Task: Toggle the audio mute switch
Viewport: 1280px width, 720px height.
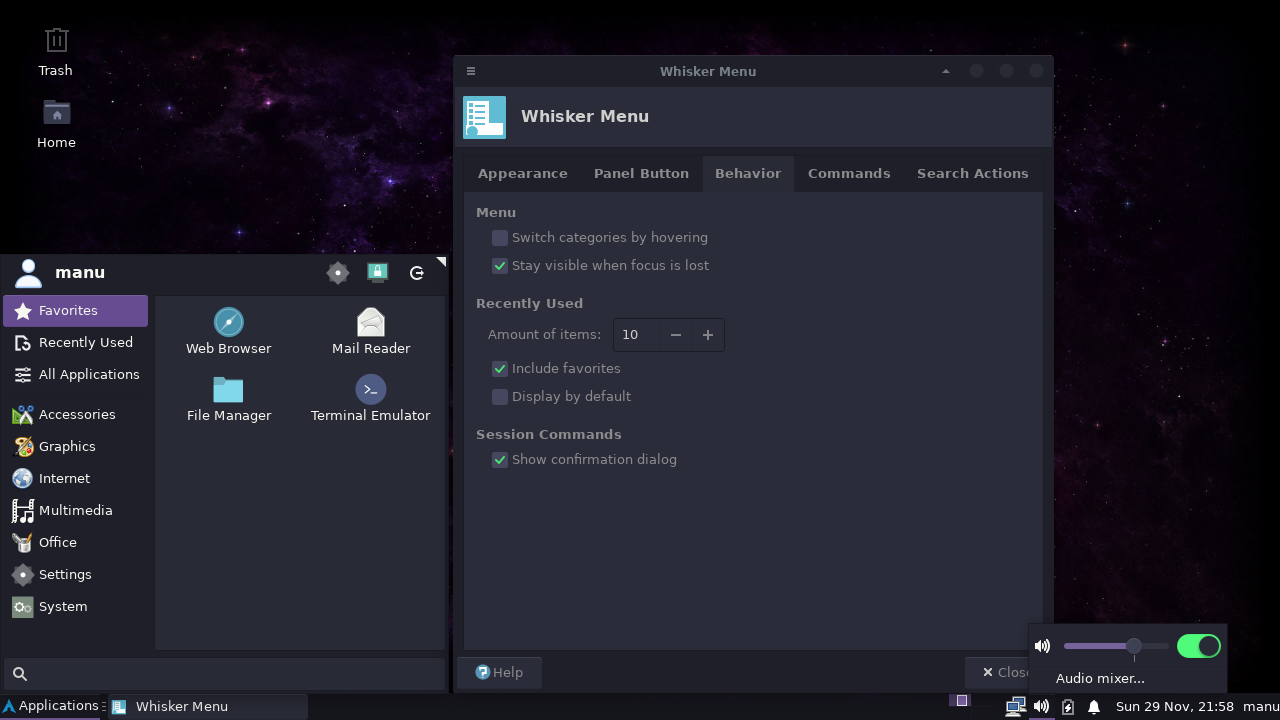Action: (1198, 646)
